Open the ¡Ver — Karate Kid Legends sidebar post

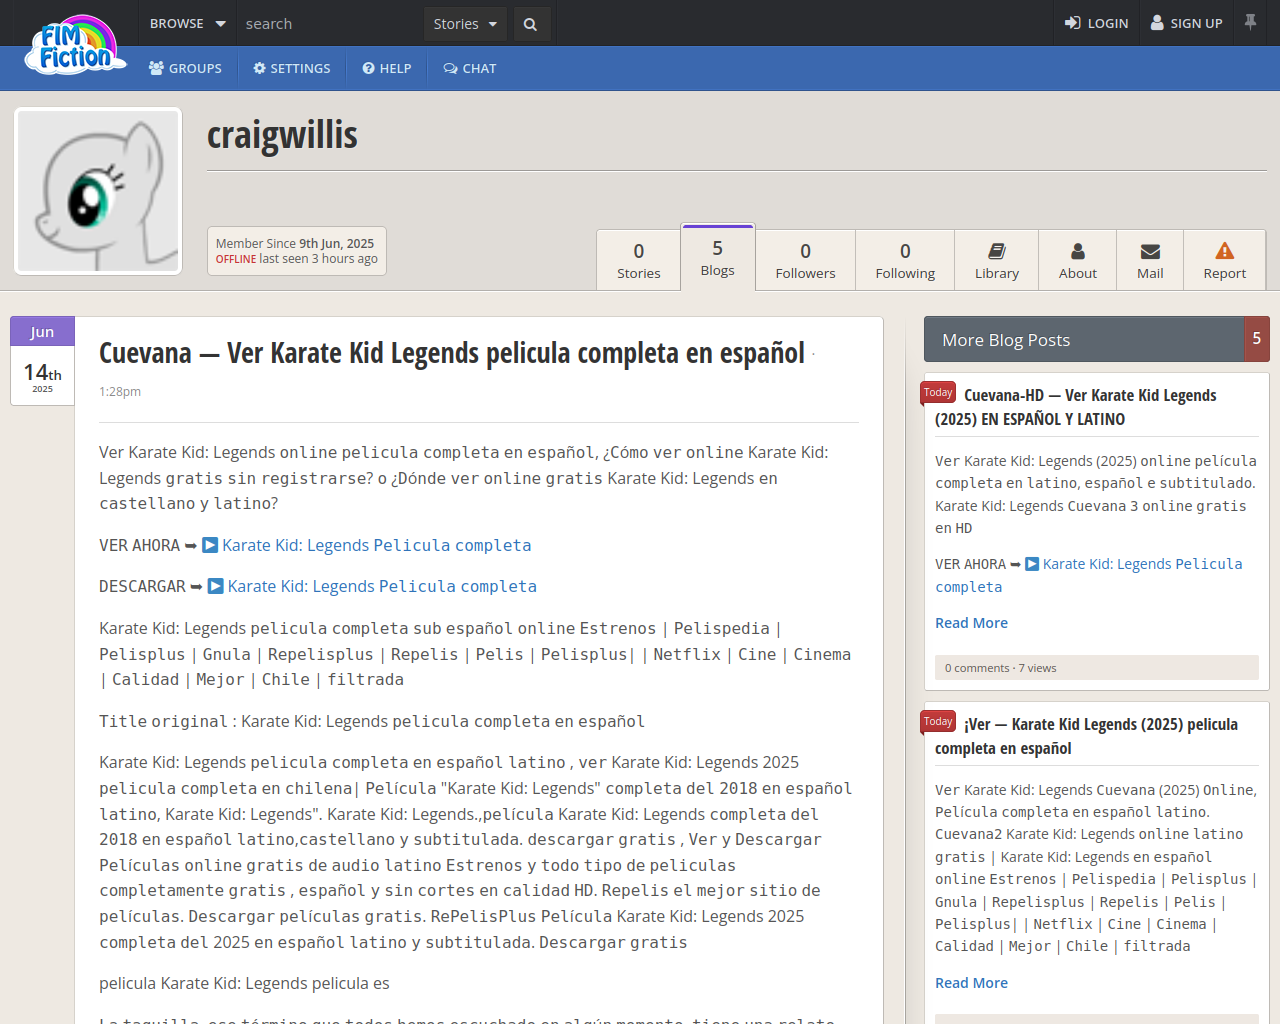[x=1086, y=736]
